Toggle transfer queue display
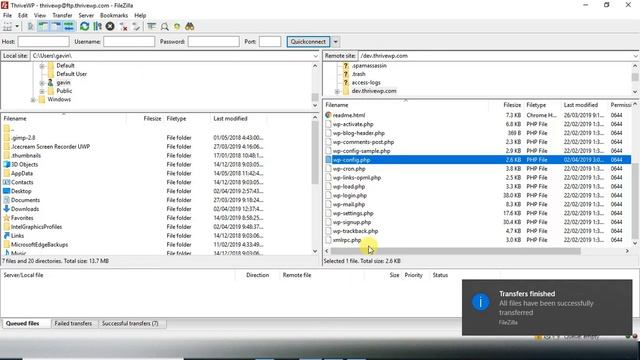Viewport: 640px width, 360px height. [x=69, y=27]
